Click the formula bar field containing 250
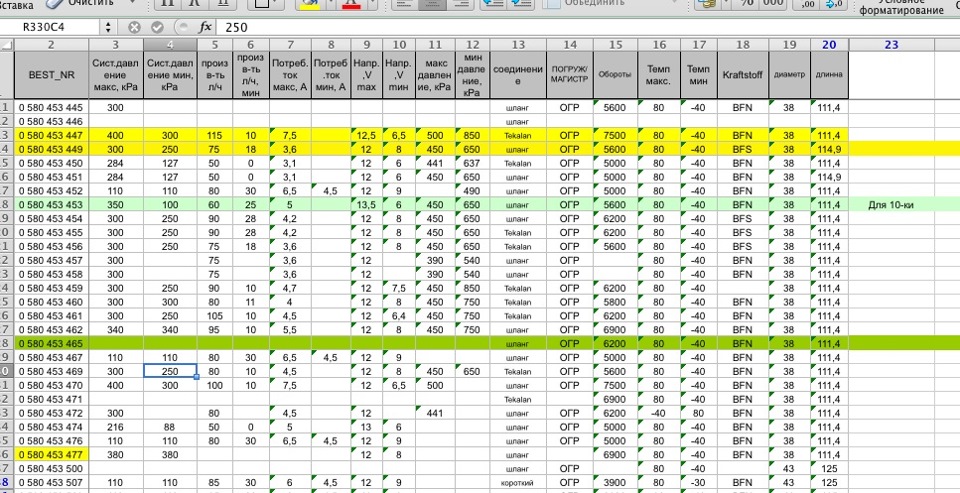This screenshot has width=960, height=493. point(588,28)
